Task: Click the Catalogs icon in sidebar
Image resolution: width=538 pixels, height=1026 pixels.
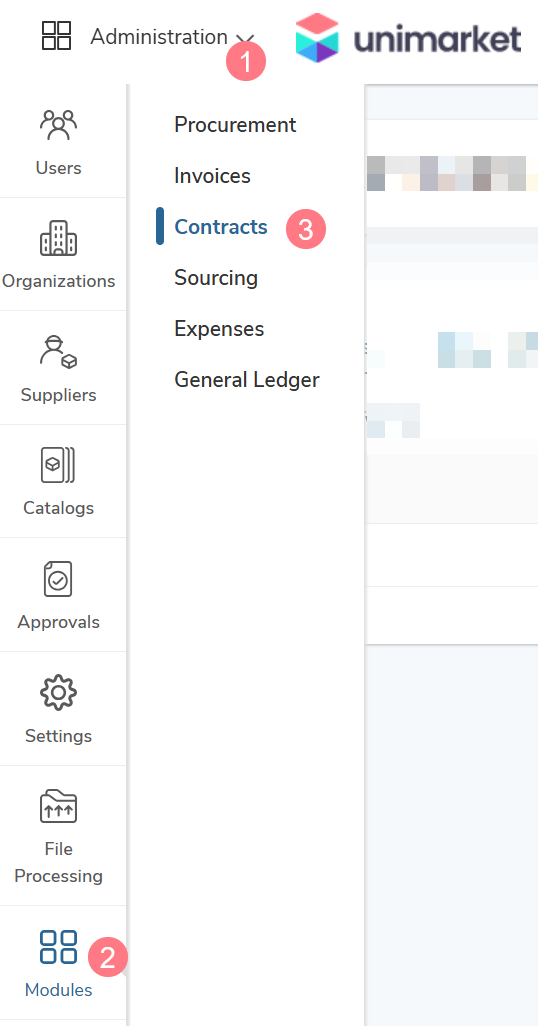Action: point(58,465)
